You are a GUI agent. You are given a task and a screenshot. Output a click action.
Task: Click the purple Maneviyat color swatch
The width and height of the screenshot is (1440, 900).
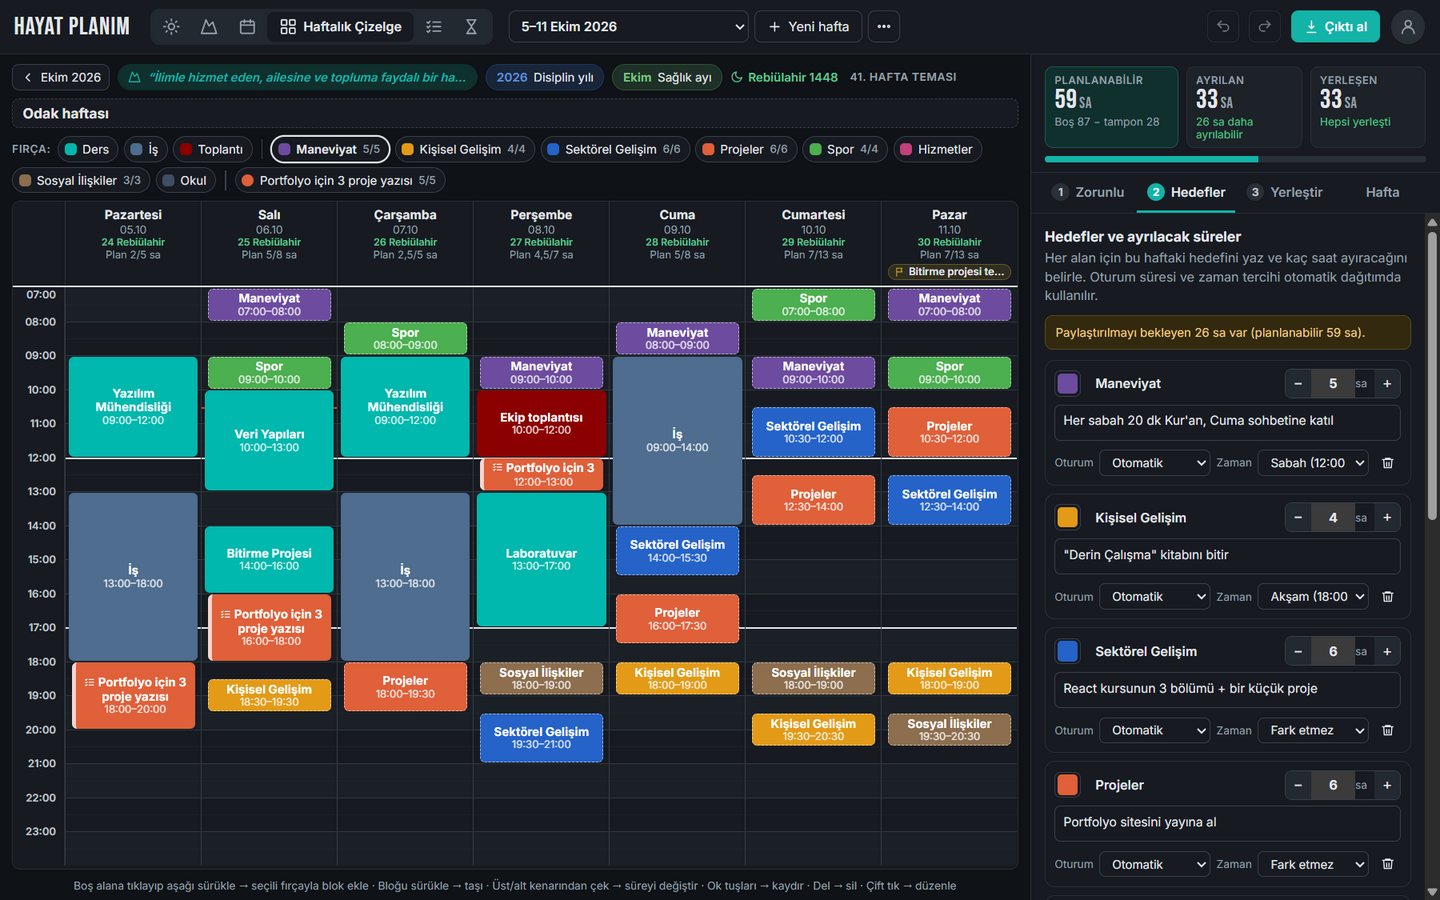click(1068, 384)
